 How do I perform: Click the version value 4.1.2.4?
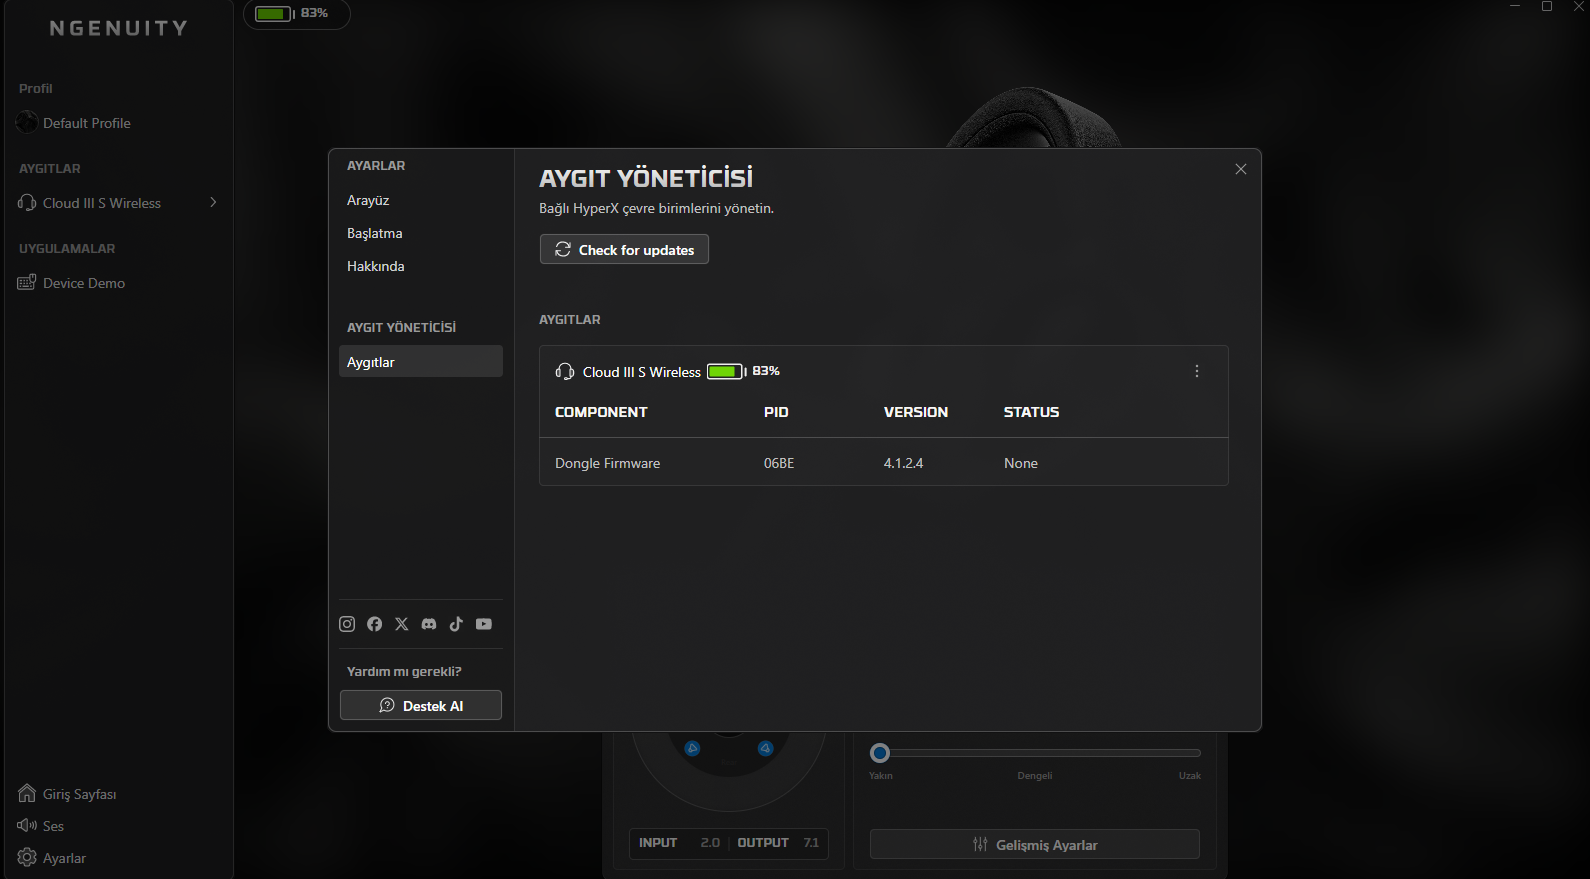(903, 463)
